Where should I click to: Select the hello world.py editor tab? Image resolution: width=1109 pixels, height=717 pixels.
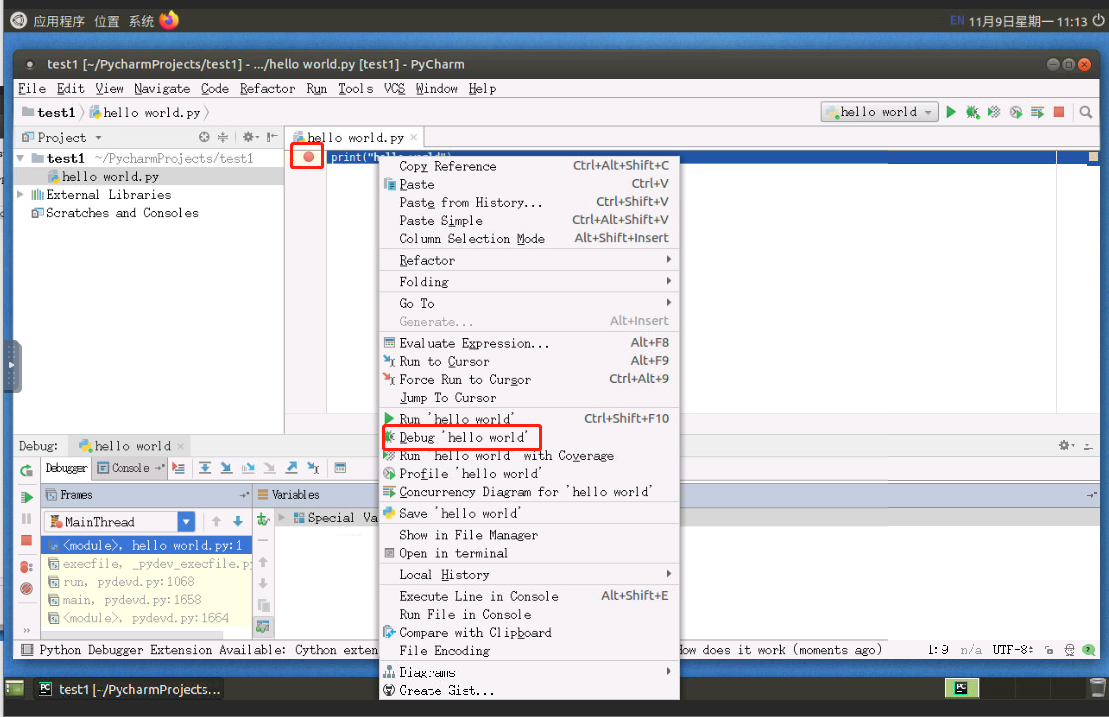[355, 137]
